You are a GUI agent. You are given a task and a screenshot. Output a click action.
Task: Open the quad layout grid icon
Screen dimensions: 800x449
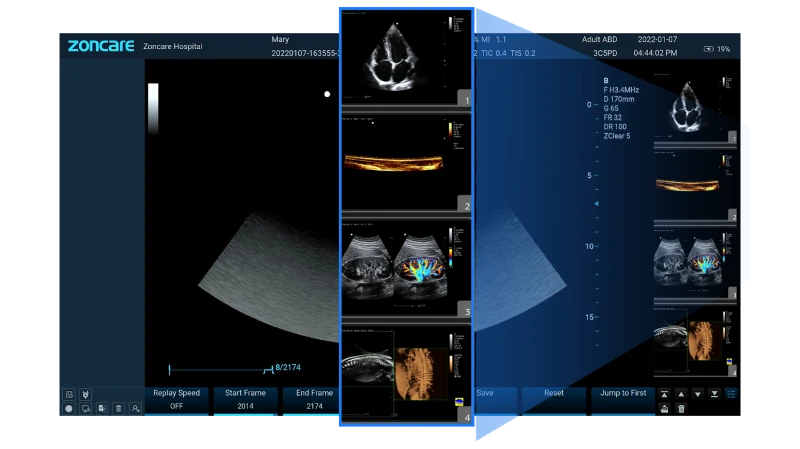(x=69, y=394)
